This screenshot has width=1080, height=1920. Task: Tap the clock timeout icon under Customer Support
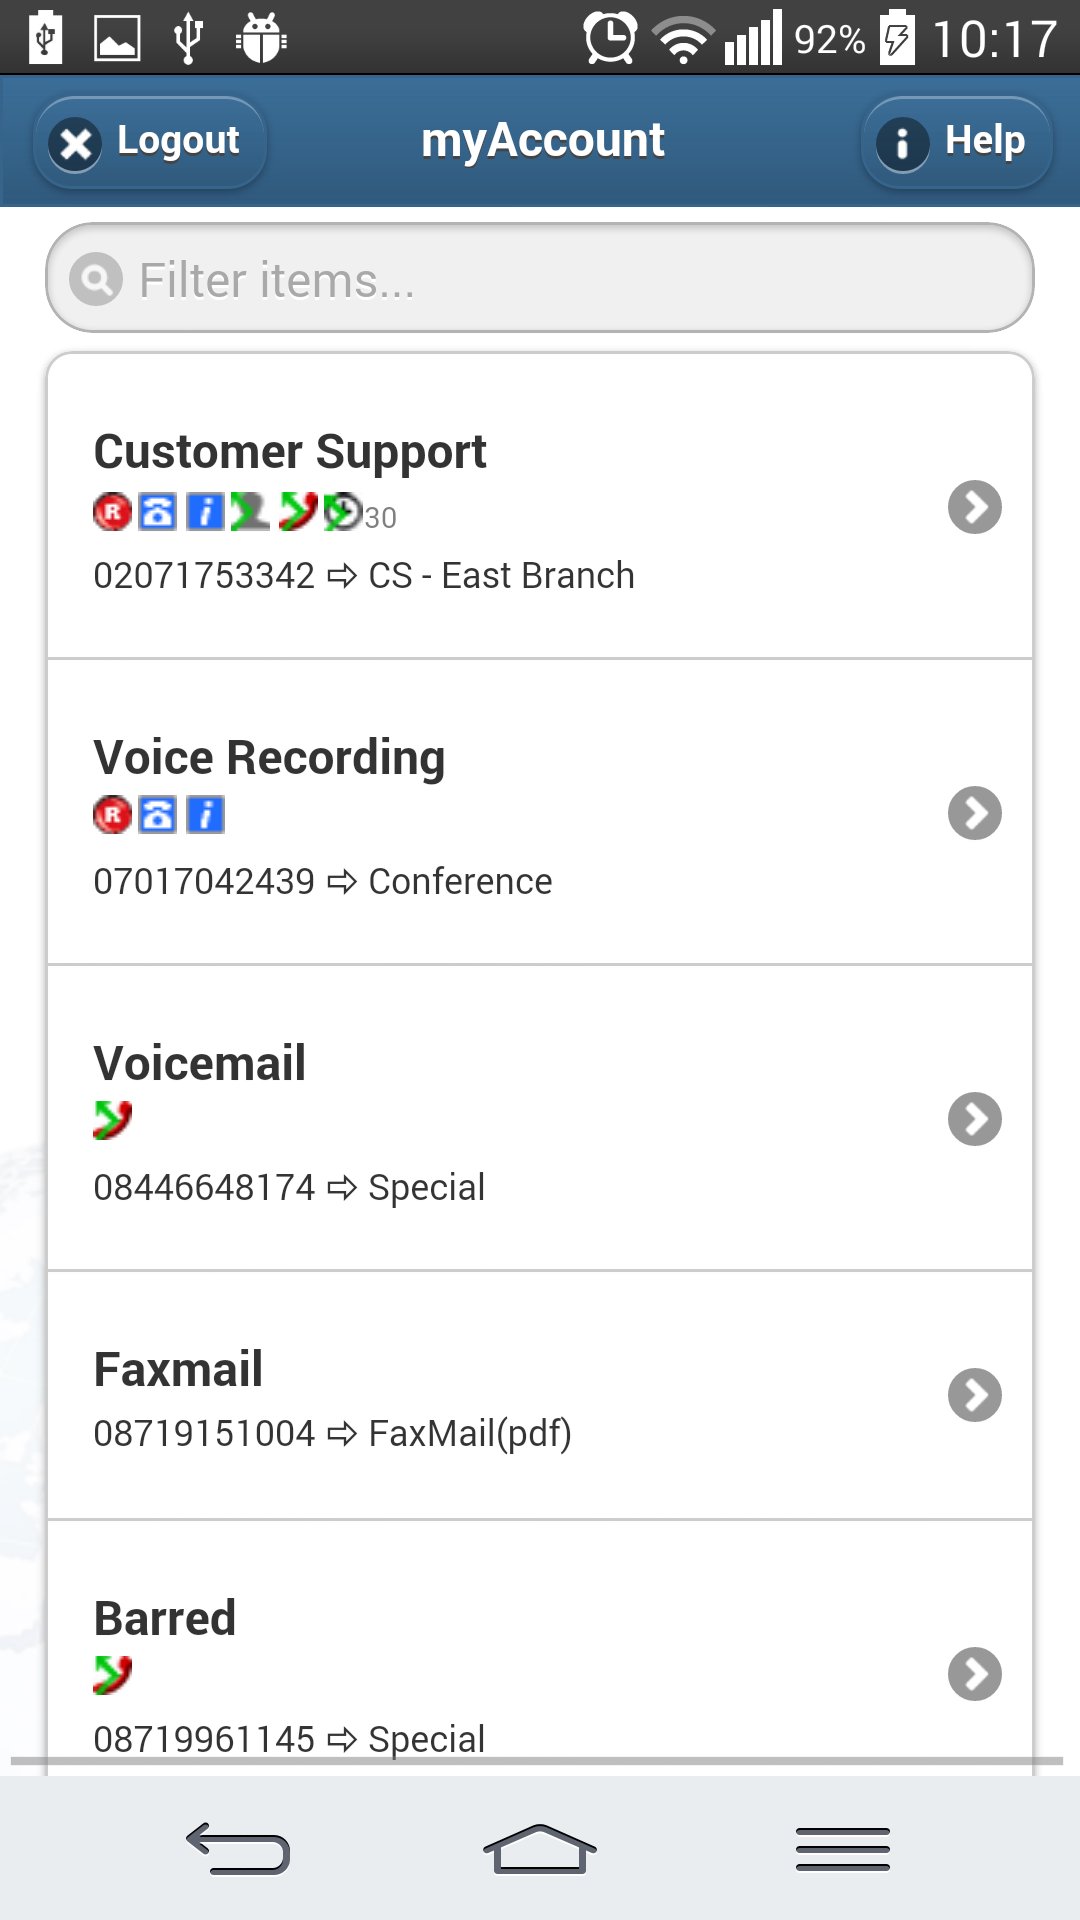tap(343, 512)
